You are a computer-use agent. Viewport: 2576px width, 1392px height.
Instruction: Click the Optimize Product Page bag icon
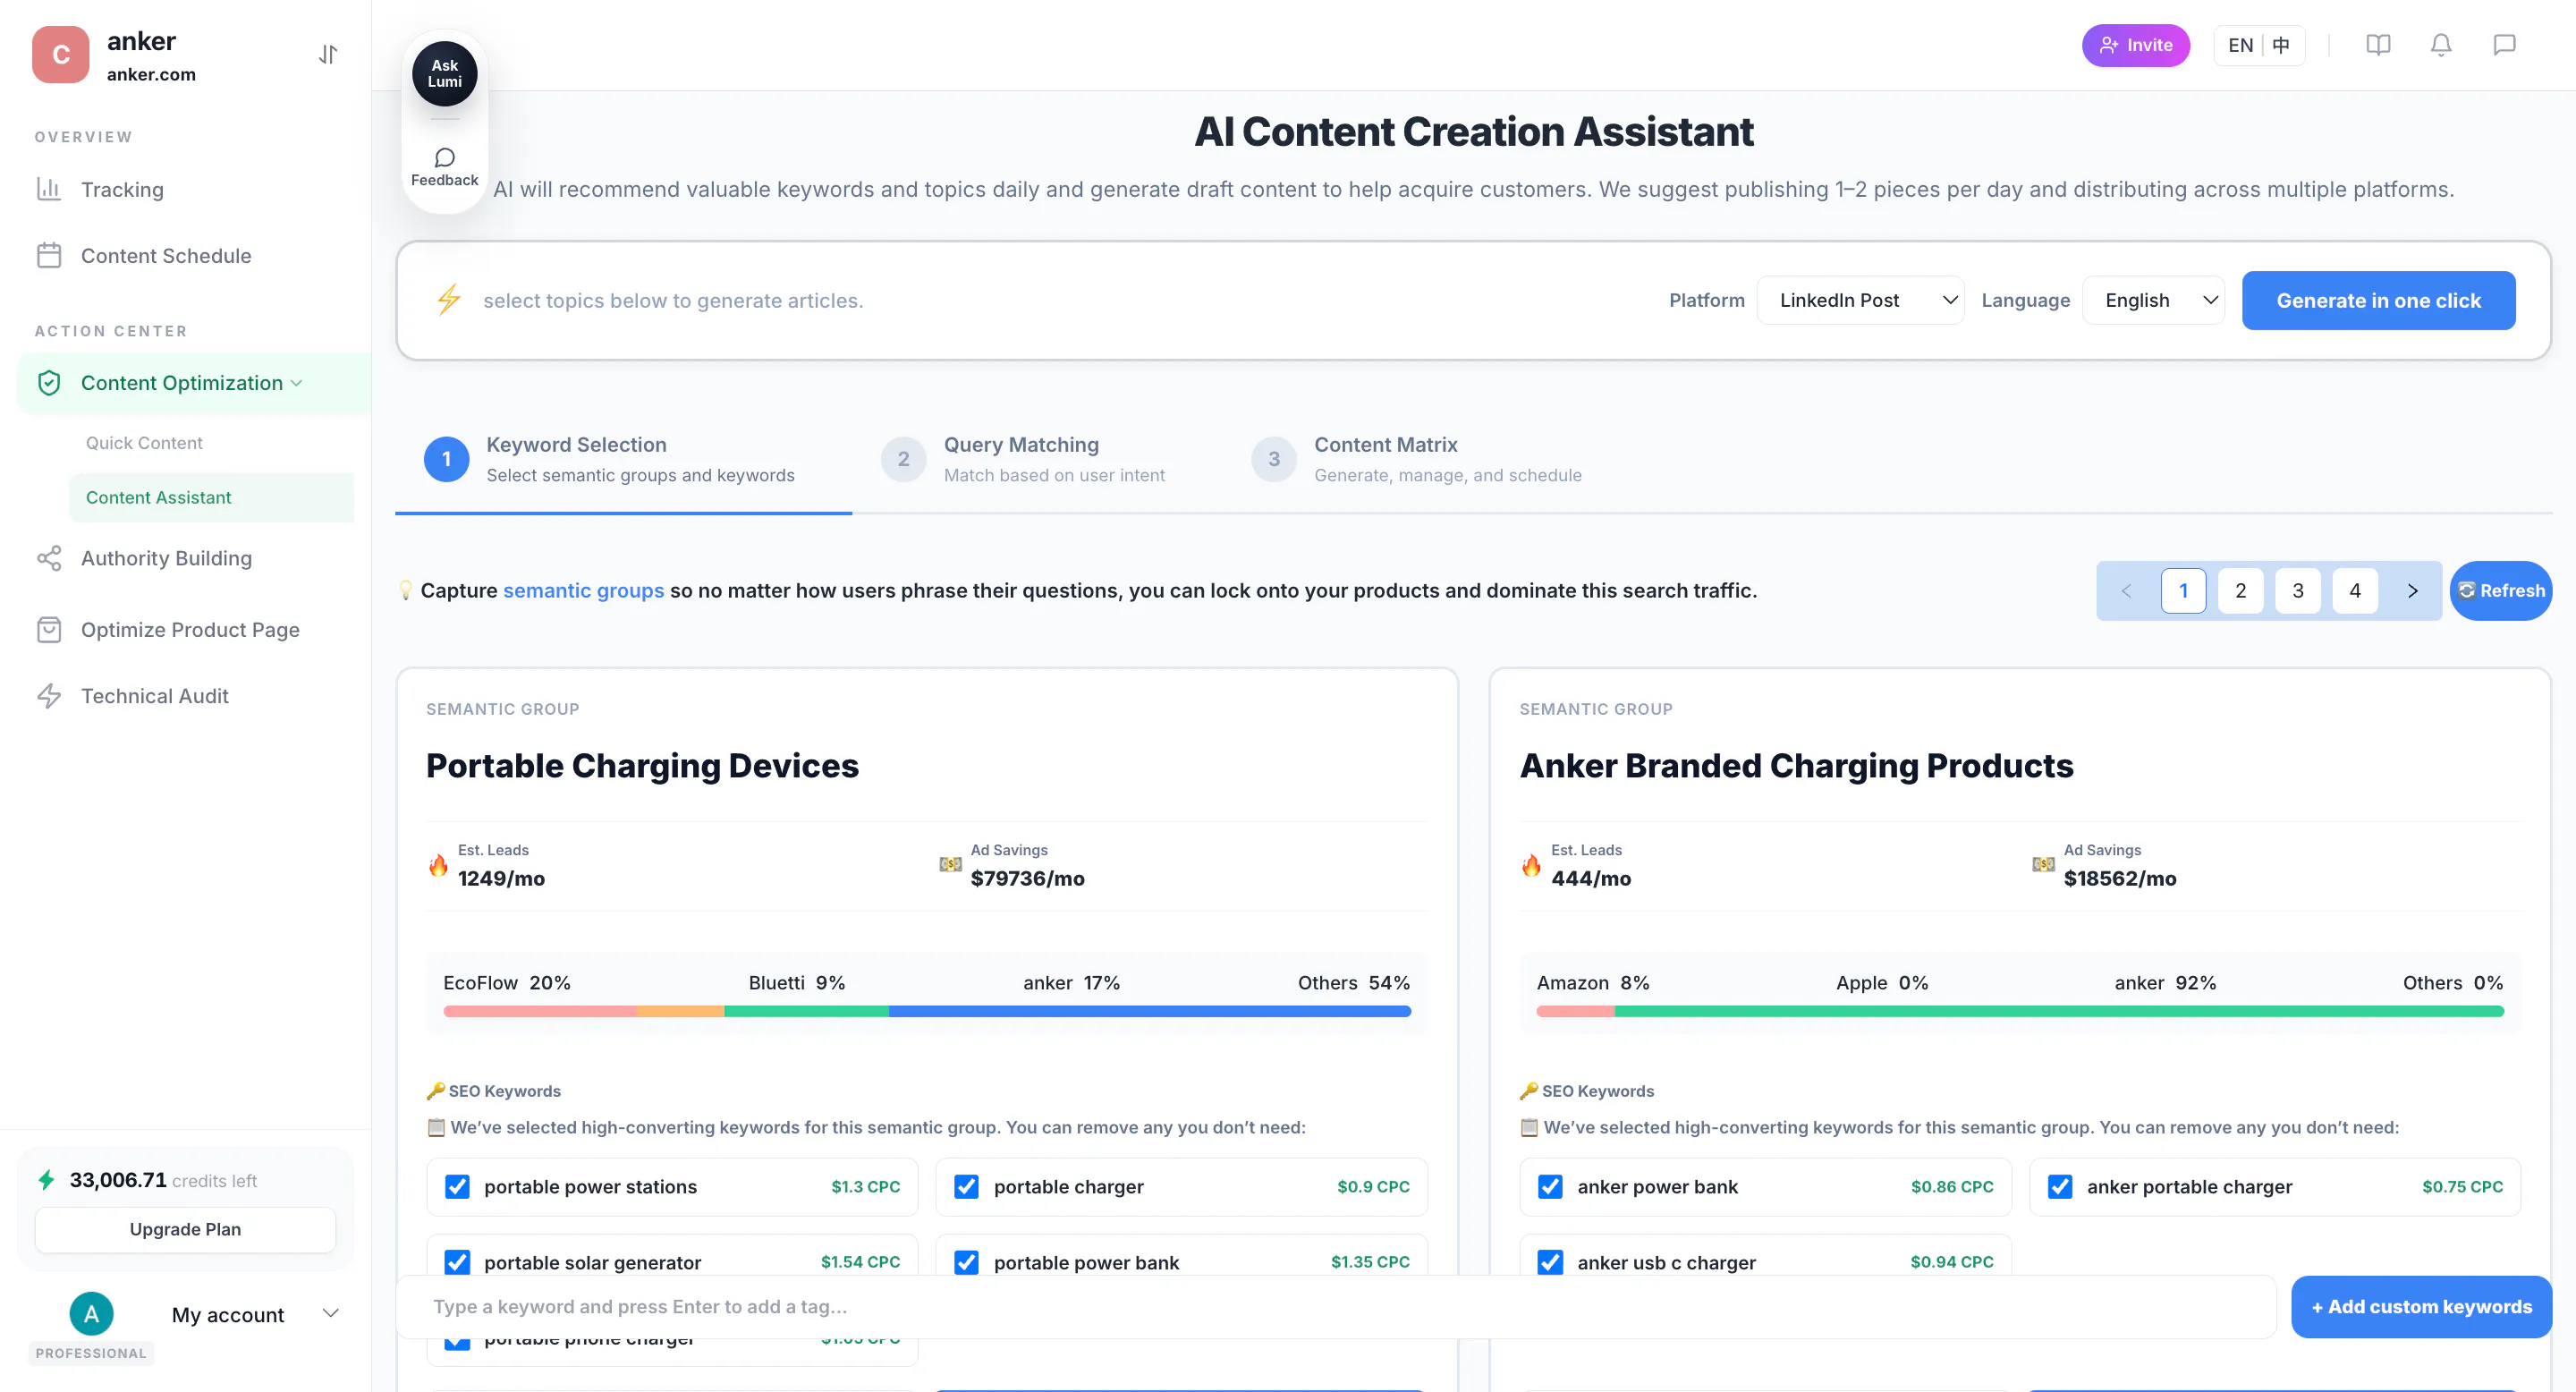pos(49,629)
